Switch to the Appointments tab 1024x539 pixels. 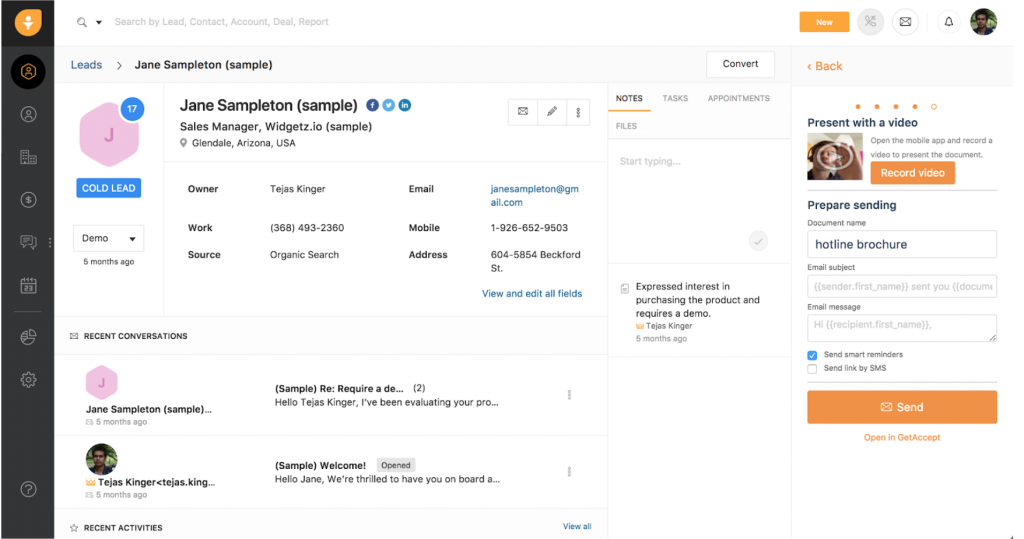pos(738,99)
